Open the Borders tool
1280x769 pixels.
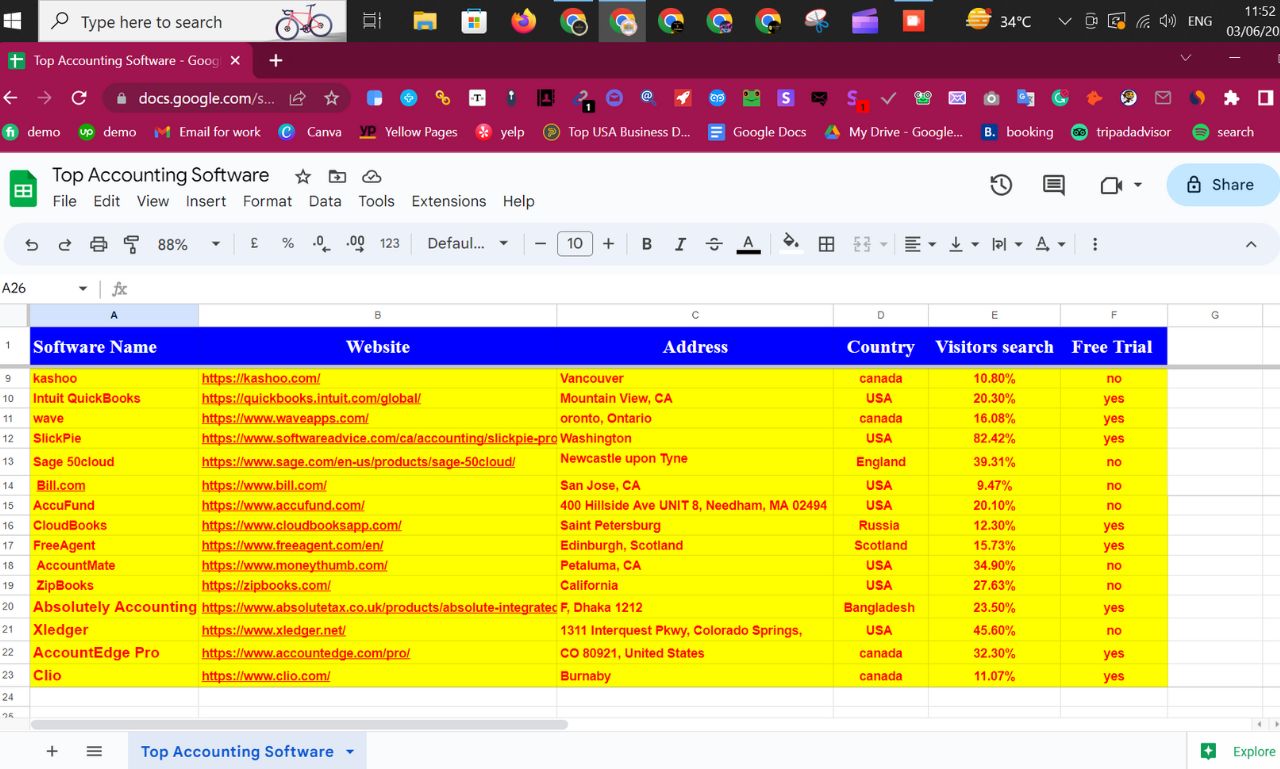pyautogui.click(x=826, y=243)
